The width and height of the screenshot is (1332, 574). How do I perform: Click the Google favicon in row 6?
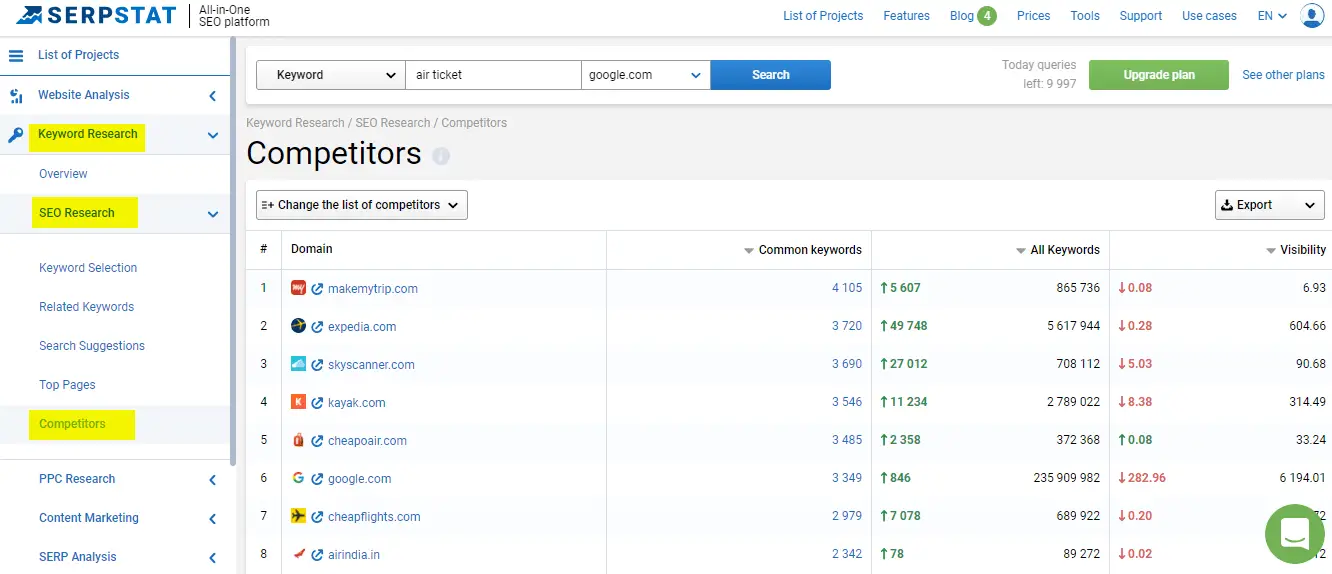tap(298, 478)
